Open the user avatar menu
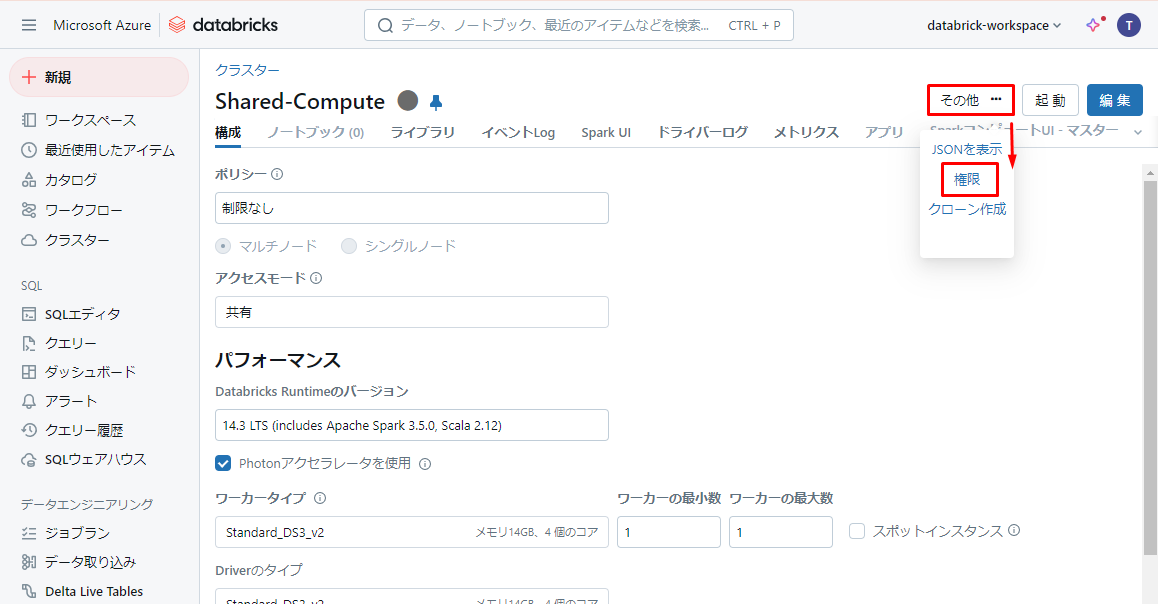The height and width of the screenshot is (604, 1158). pyautogui.click(x=1129, y=25)
